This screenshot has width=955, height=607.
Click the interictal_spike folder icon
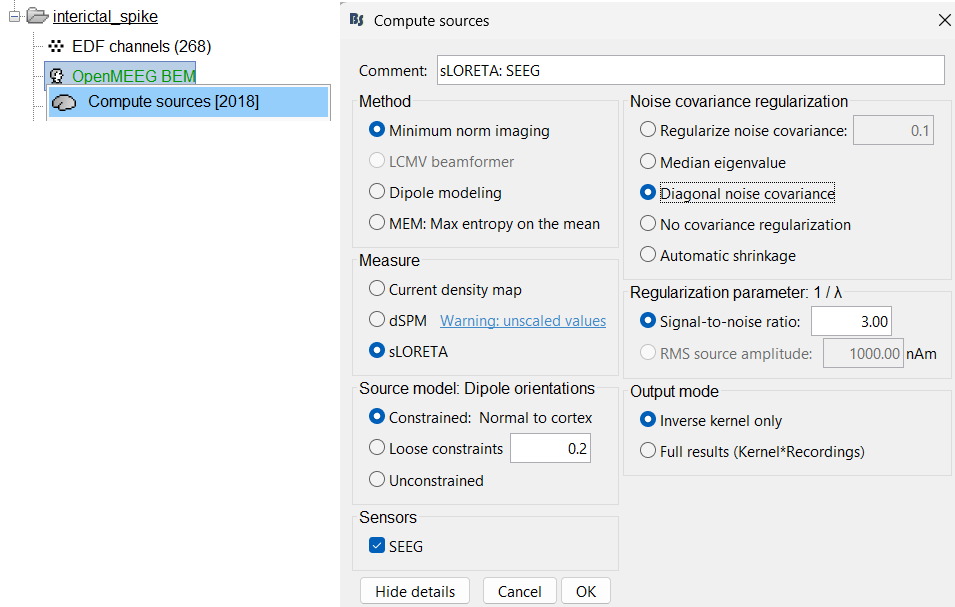pyautogui.click(x=37, y=16)
